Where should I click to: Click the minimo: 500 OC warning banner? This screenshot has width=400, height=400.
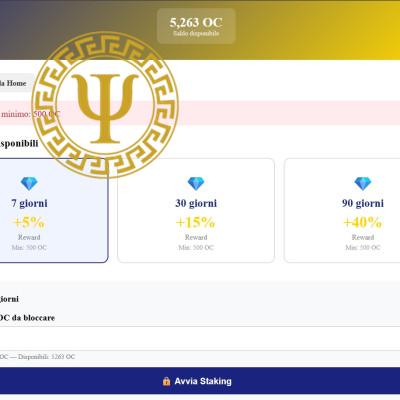(200, 113)
